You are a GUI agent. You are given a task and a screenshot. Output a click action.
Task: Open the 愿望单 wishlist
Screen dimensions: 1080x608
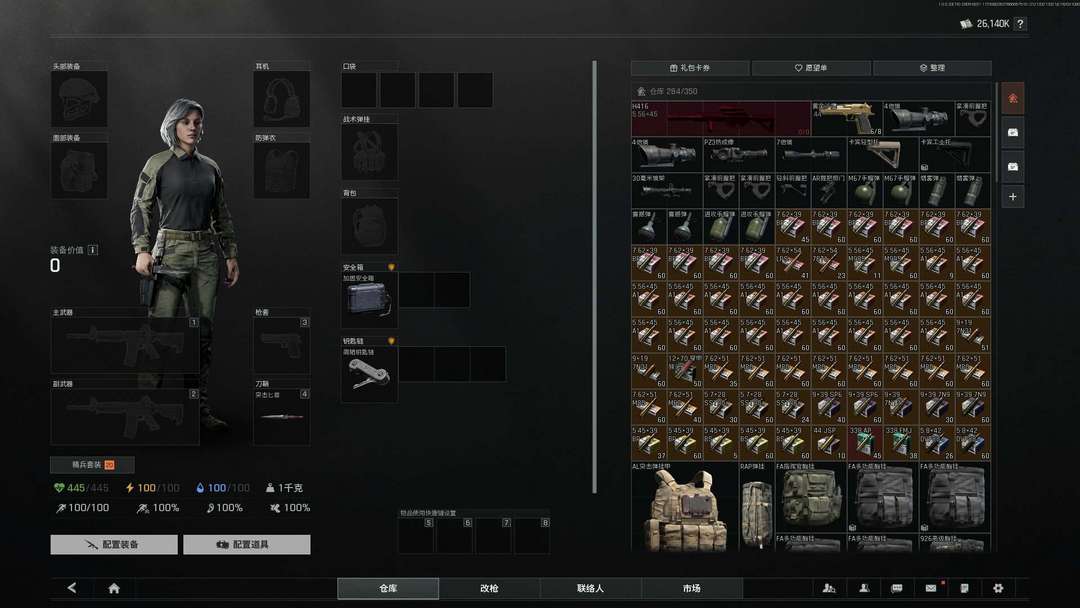coord(811,67)
